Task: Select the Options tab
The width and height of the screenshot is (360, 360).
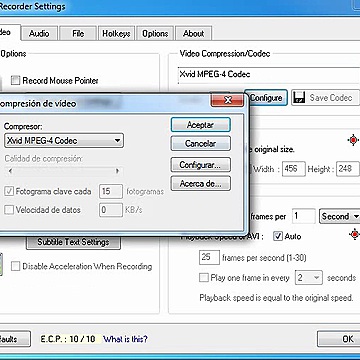Action: tap(155, 33)
